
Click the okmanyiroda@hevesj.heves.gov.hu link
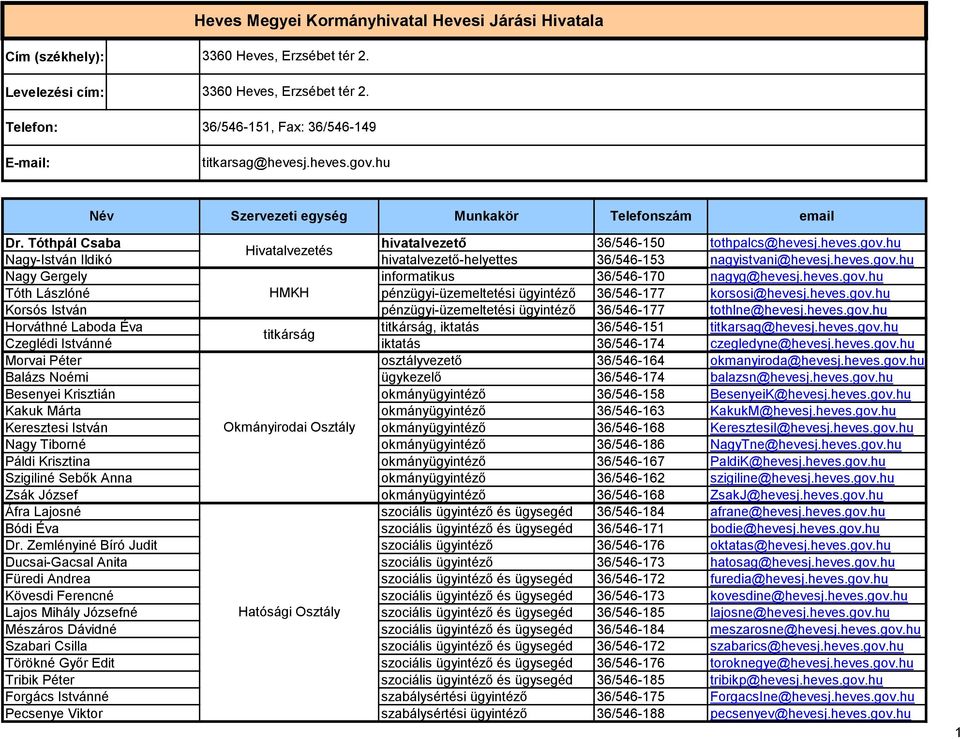(x=817, y=361)
